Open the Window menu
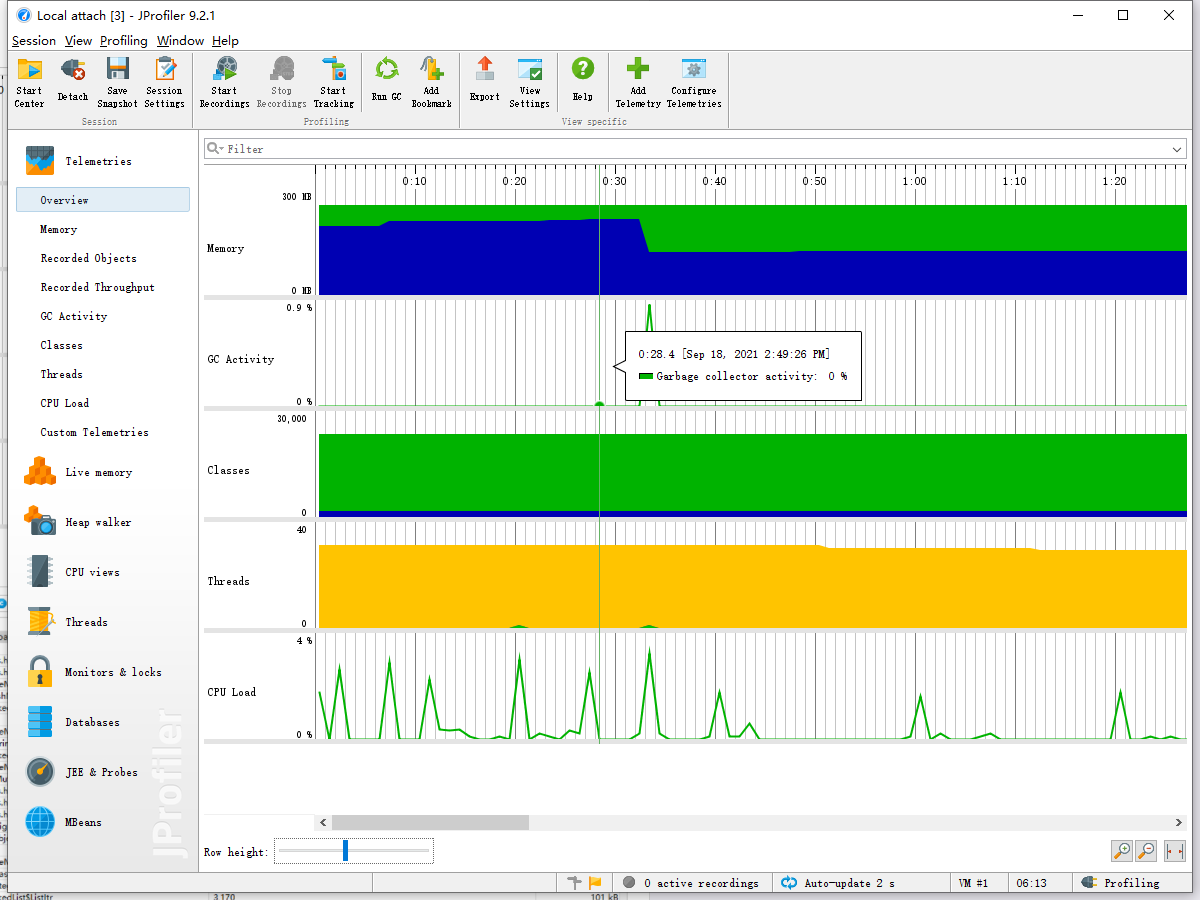The height and width of the screenshot is (900, 1200). tap(180, 41)
